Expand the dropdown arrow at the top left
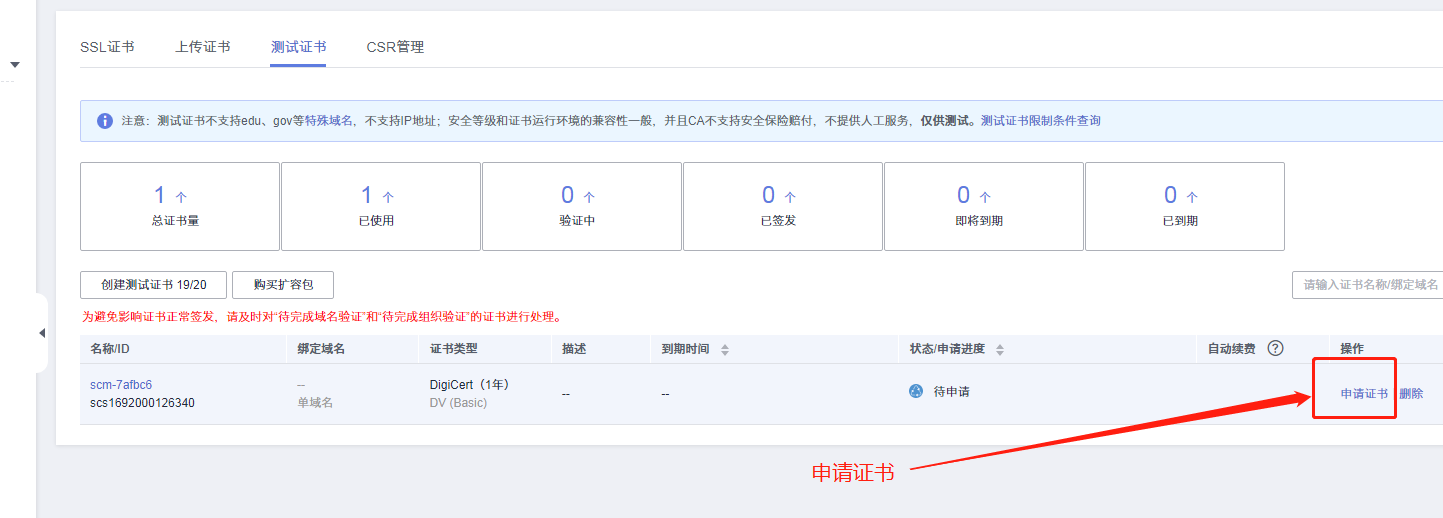 click(x=15, y=65)
